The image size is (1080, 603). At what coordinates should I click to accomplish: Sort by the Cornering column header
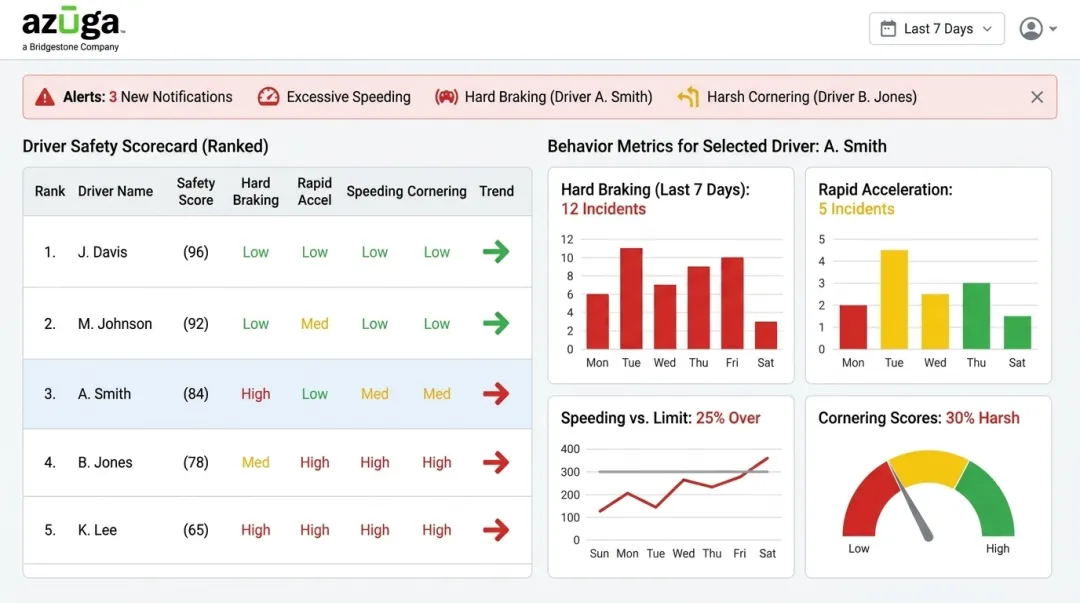437,192
